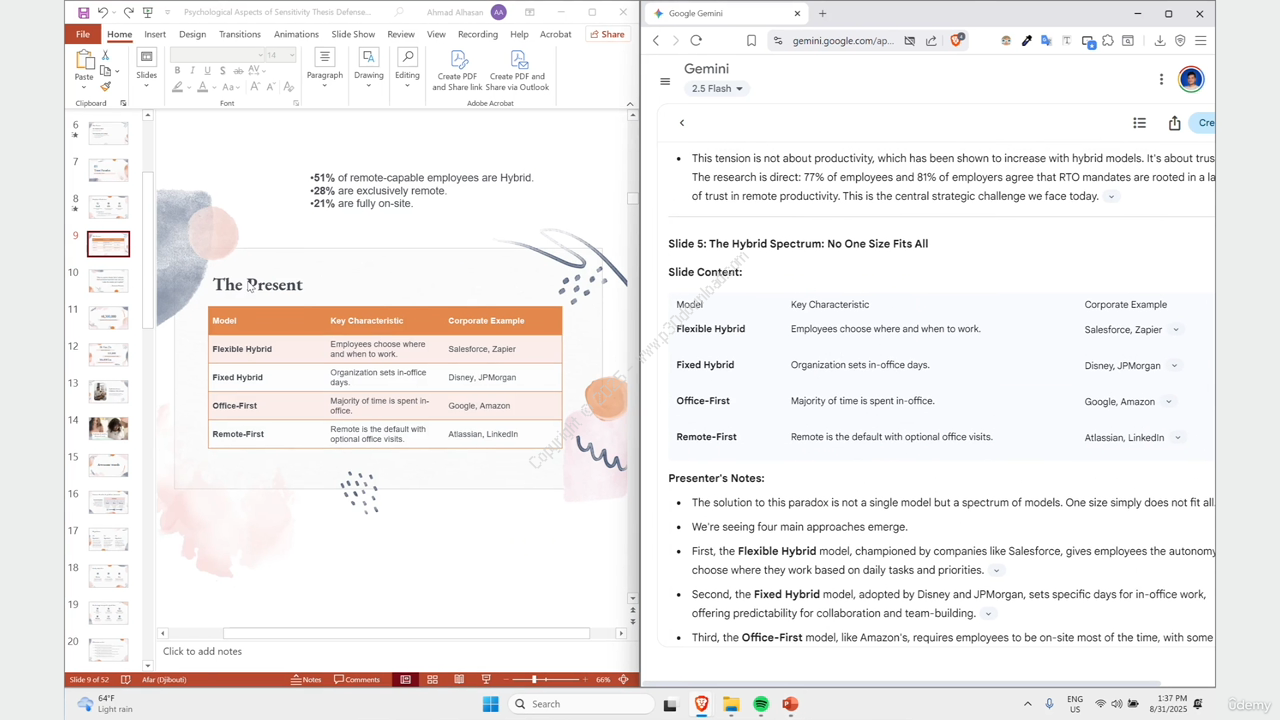Click the Format Painter brush icon
Viewport: 1280px width, 720px height.
105,87
